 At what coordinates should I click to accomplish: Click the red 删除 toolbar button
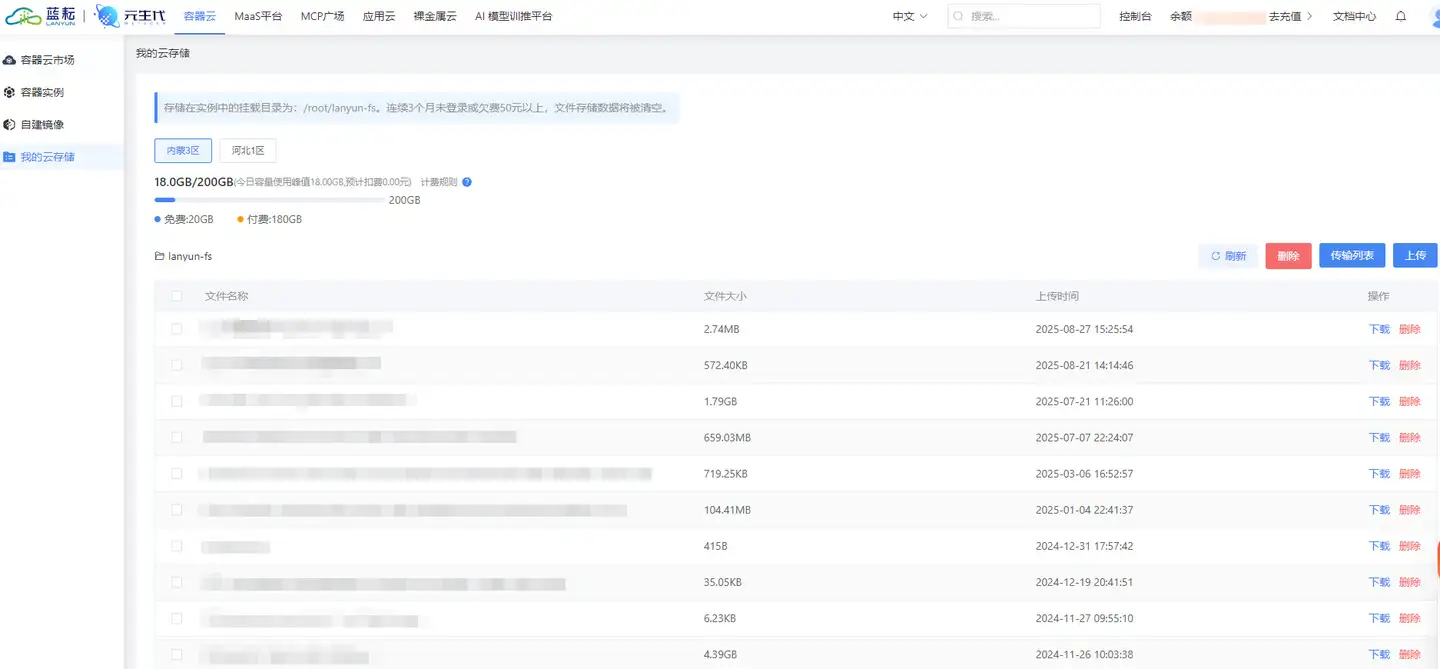point(1288,256)
